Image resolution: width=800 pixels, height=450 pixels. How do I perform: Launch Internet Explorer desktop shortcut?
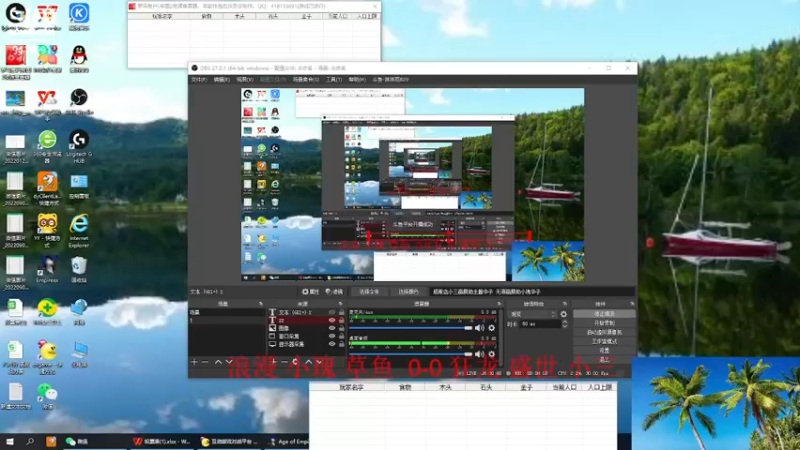[79, 231]
